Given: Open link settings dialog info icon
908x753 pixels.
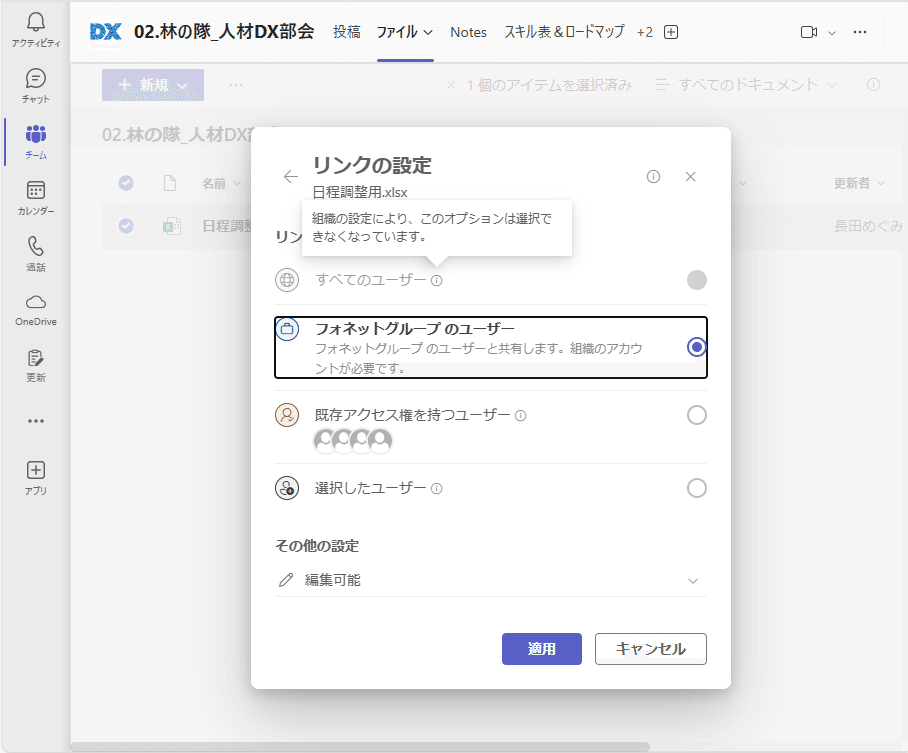Looking at the screenshot, I should [653, 177].
